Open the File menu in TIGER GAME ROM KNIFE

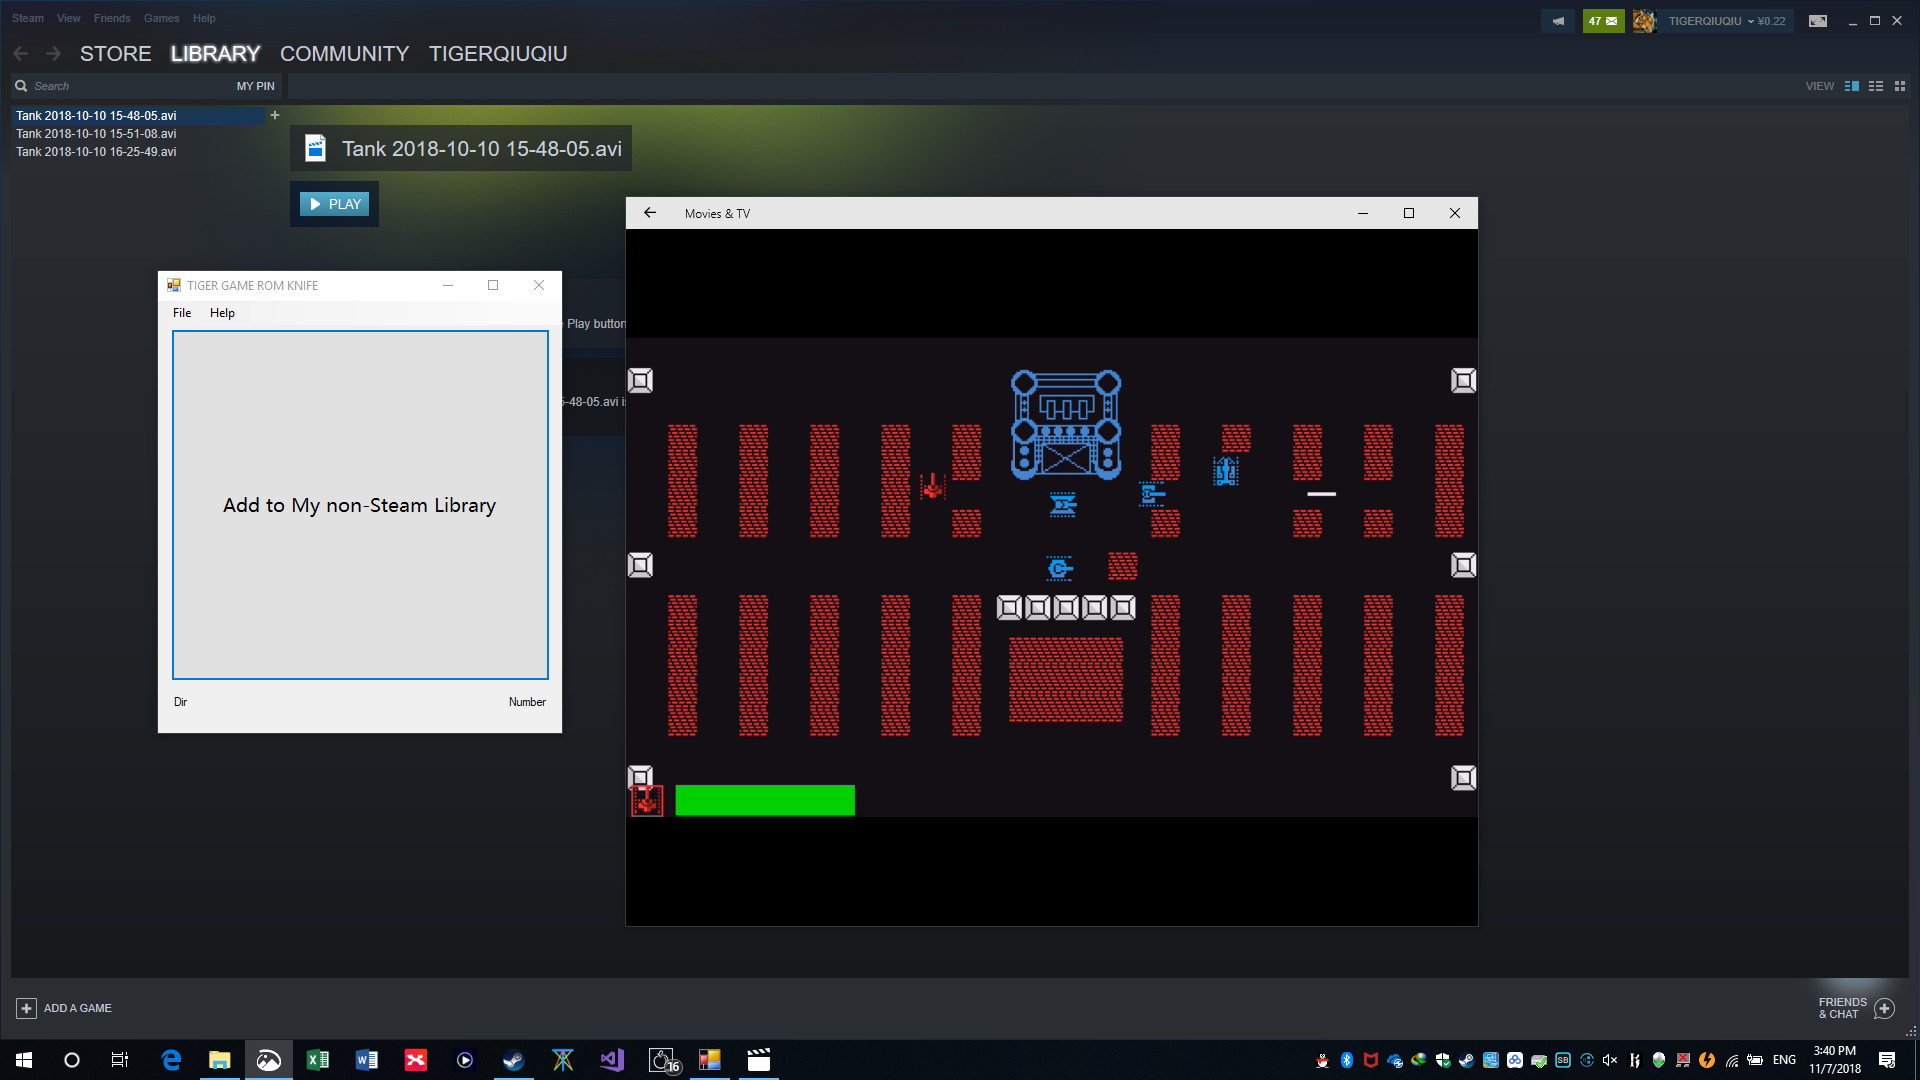pos(181,312)
